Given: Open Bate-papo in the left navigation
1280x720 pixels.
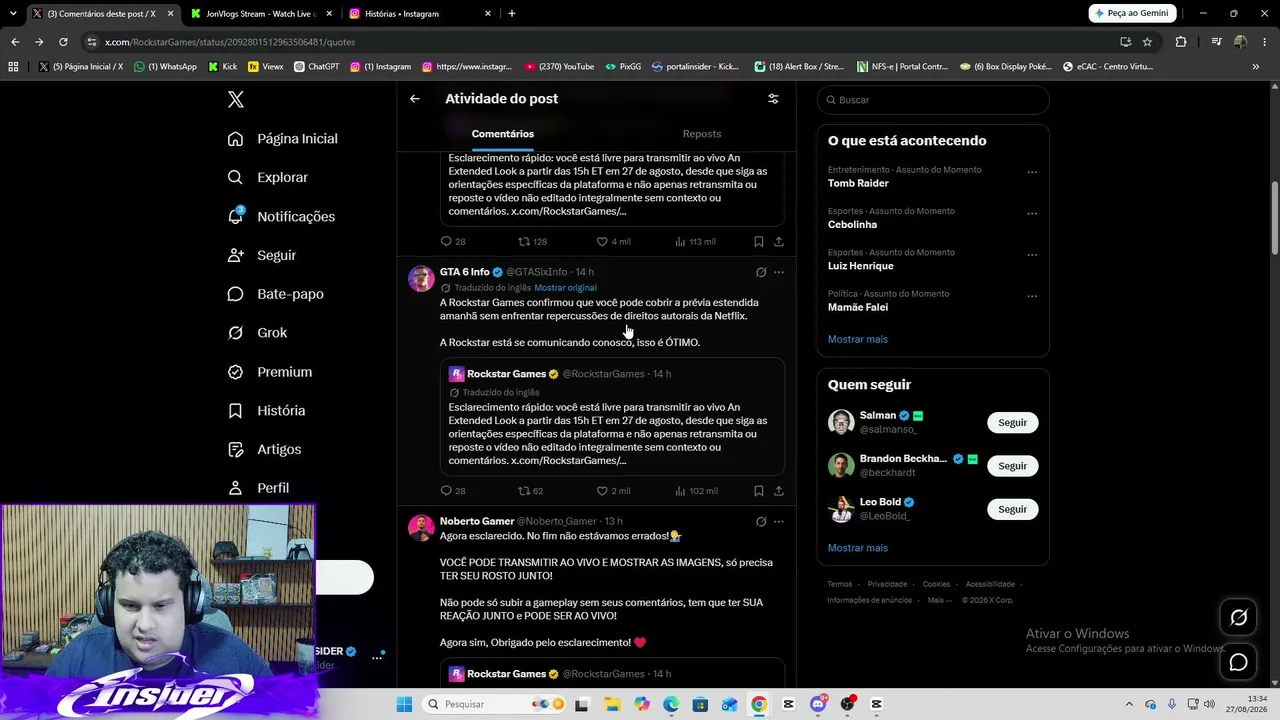Looking at the screenshot, I should tap(275, 294).
